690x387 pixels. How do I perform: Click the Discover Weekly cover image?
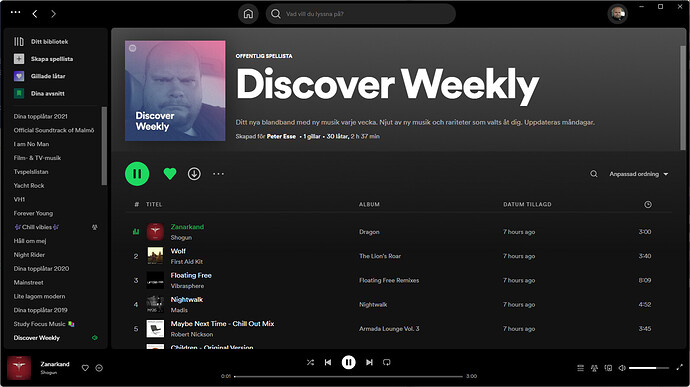pyautogui.click(x=175, y=91)
